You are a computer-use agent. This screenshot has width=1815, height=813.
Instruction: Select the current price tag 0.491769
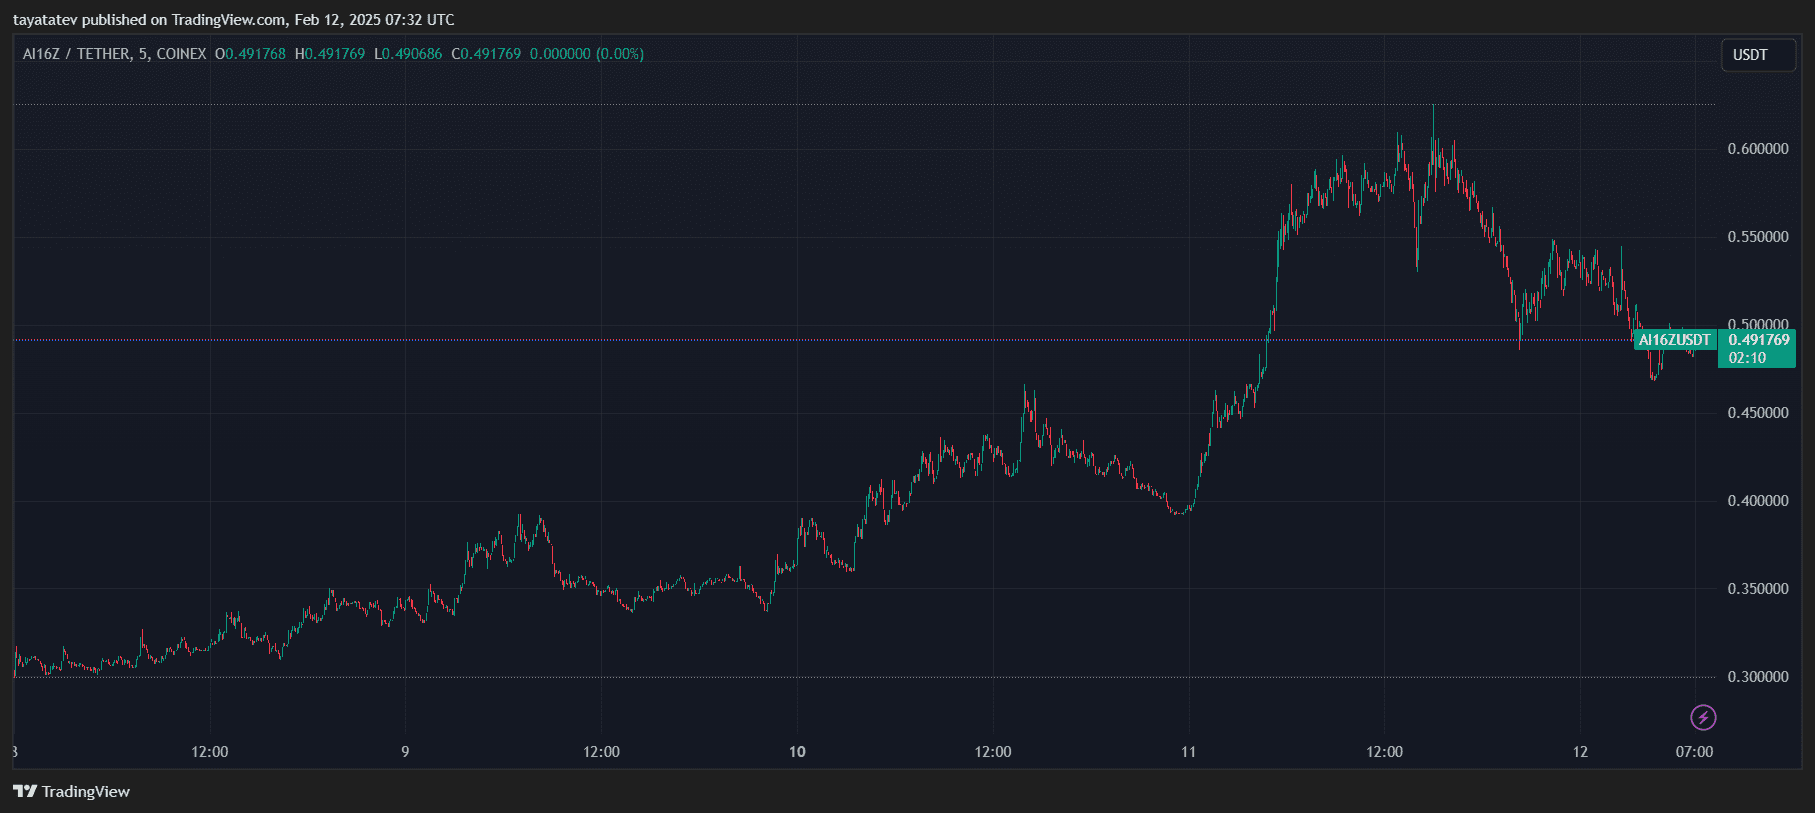[1758, 340]
